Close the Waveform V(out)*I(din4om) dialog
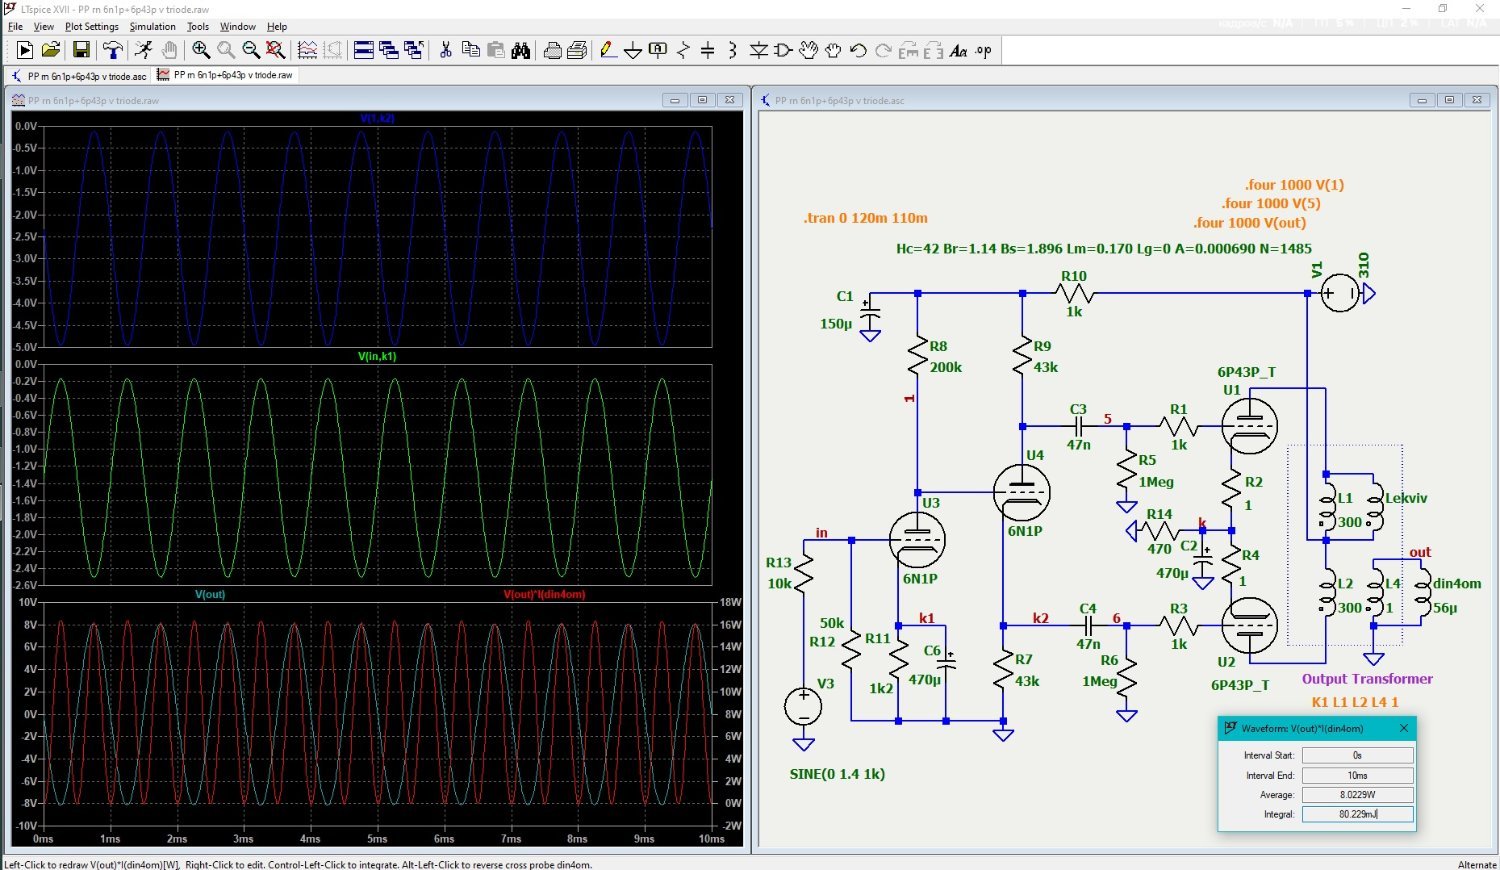The image size is (1500, 870). pos(1403,728)
